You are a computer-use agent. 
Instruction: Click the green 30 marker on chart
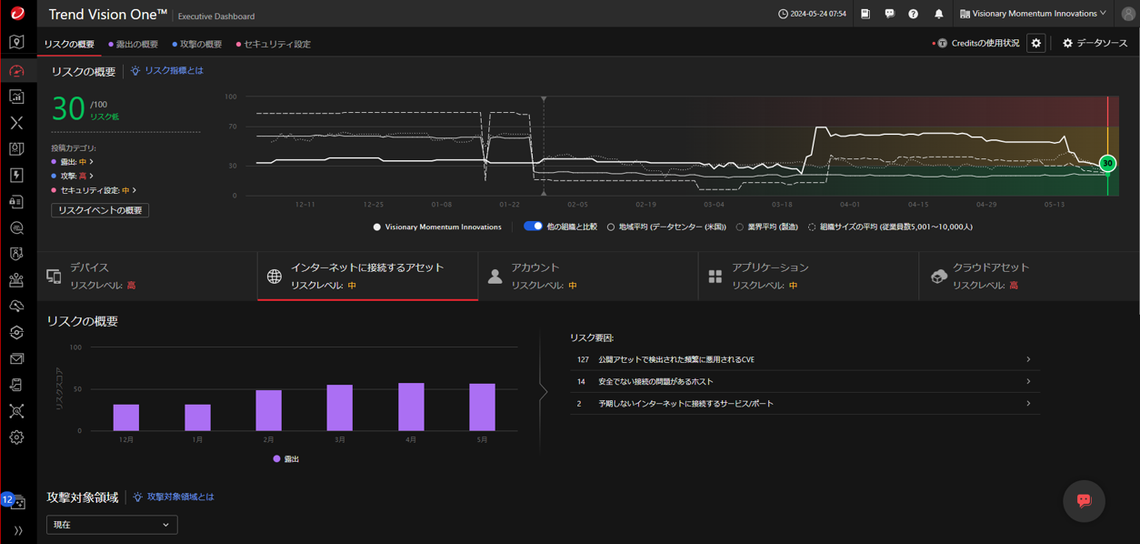pos(1107,164)
